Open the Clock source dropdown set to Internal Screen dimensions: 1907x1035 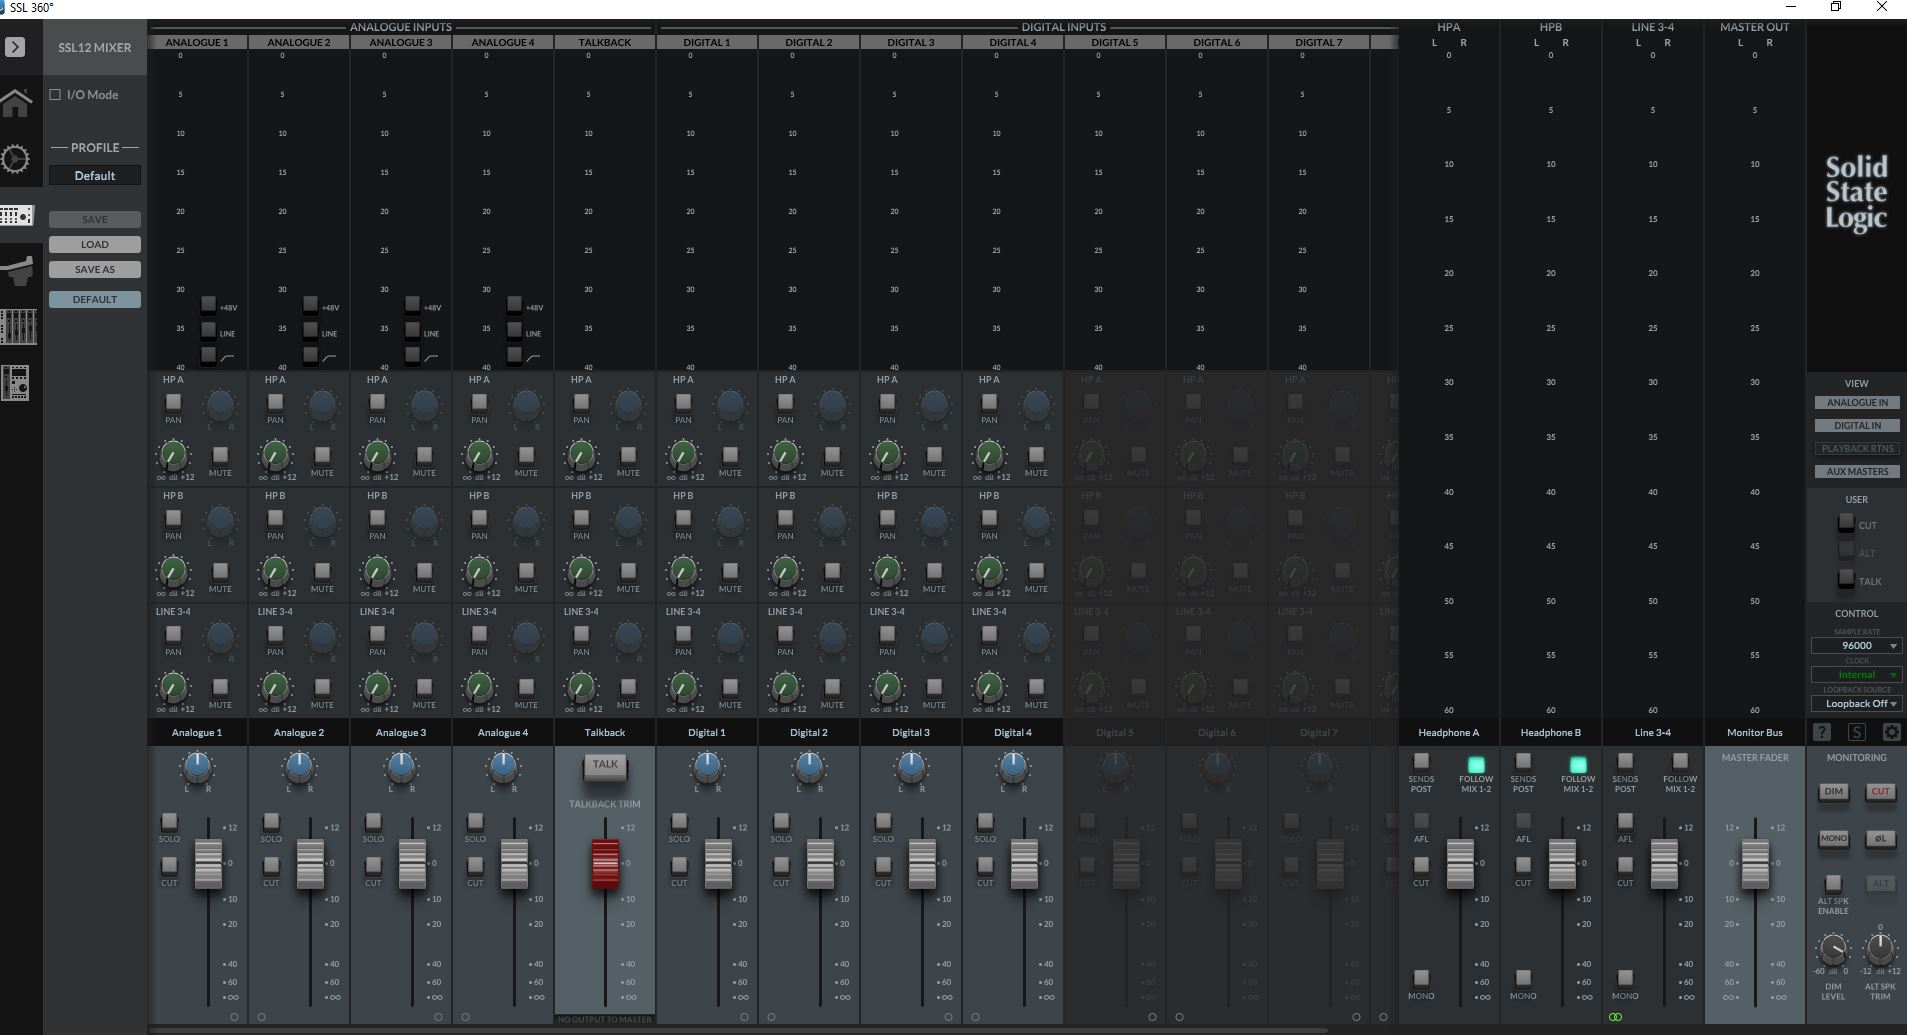point(1856,674)
